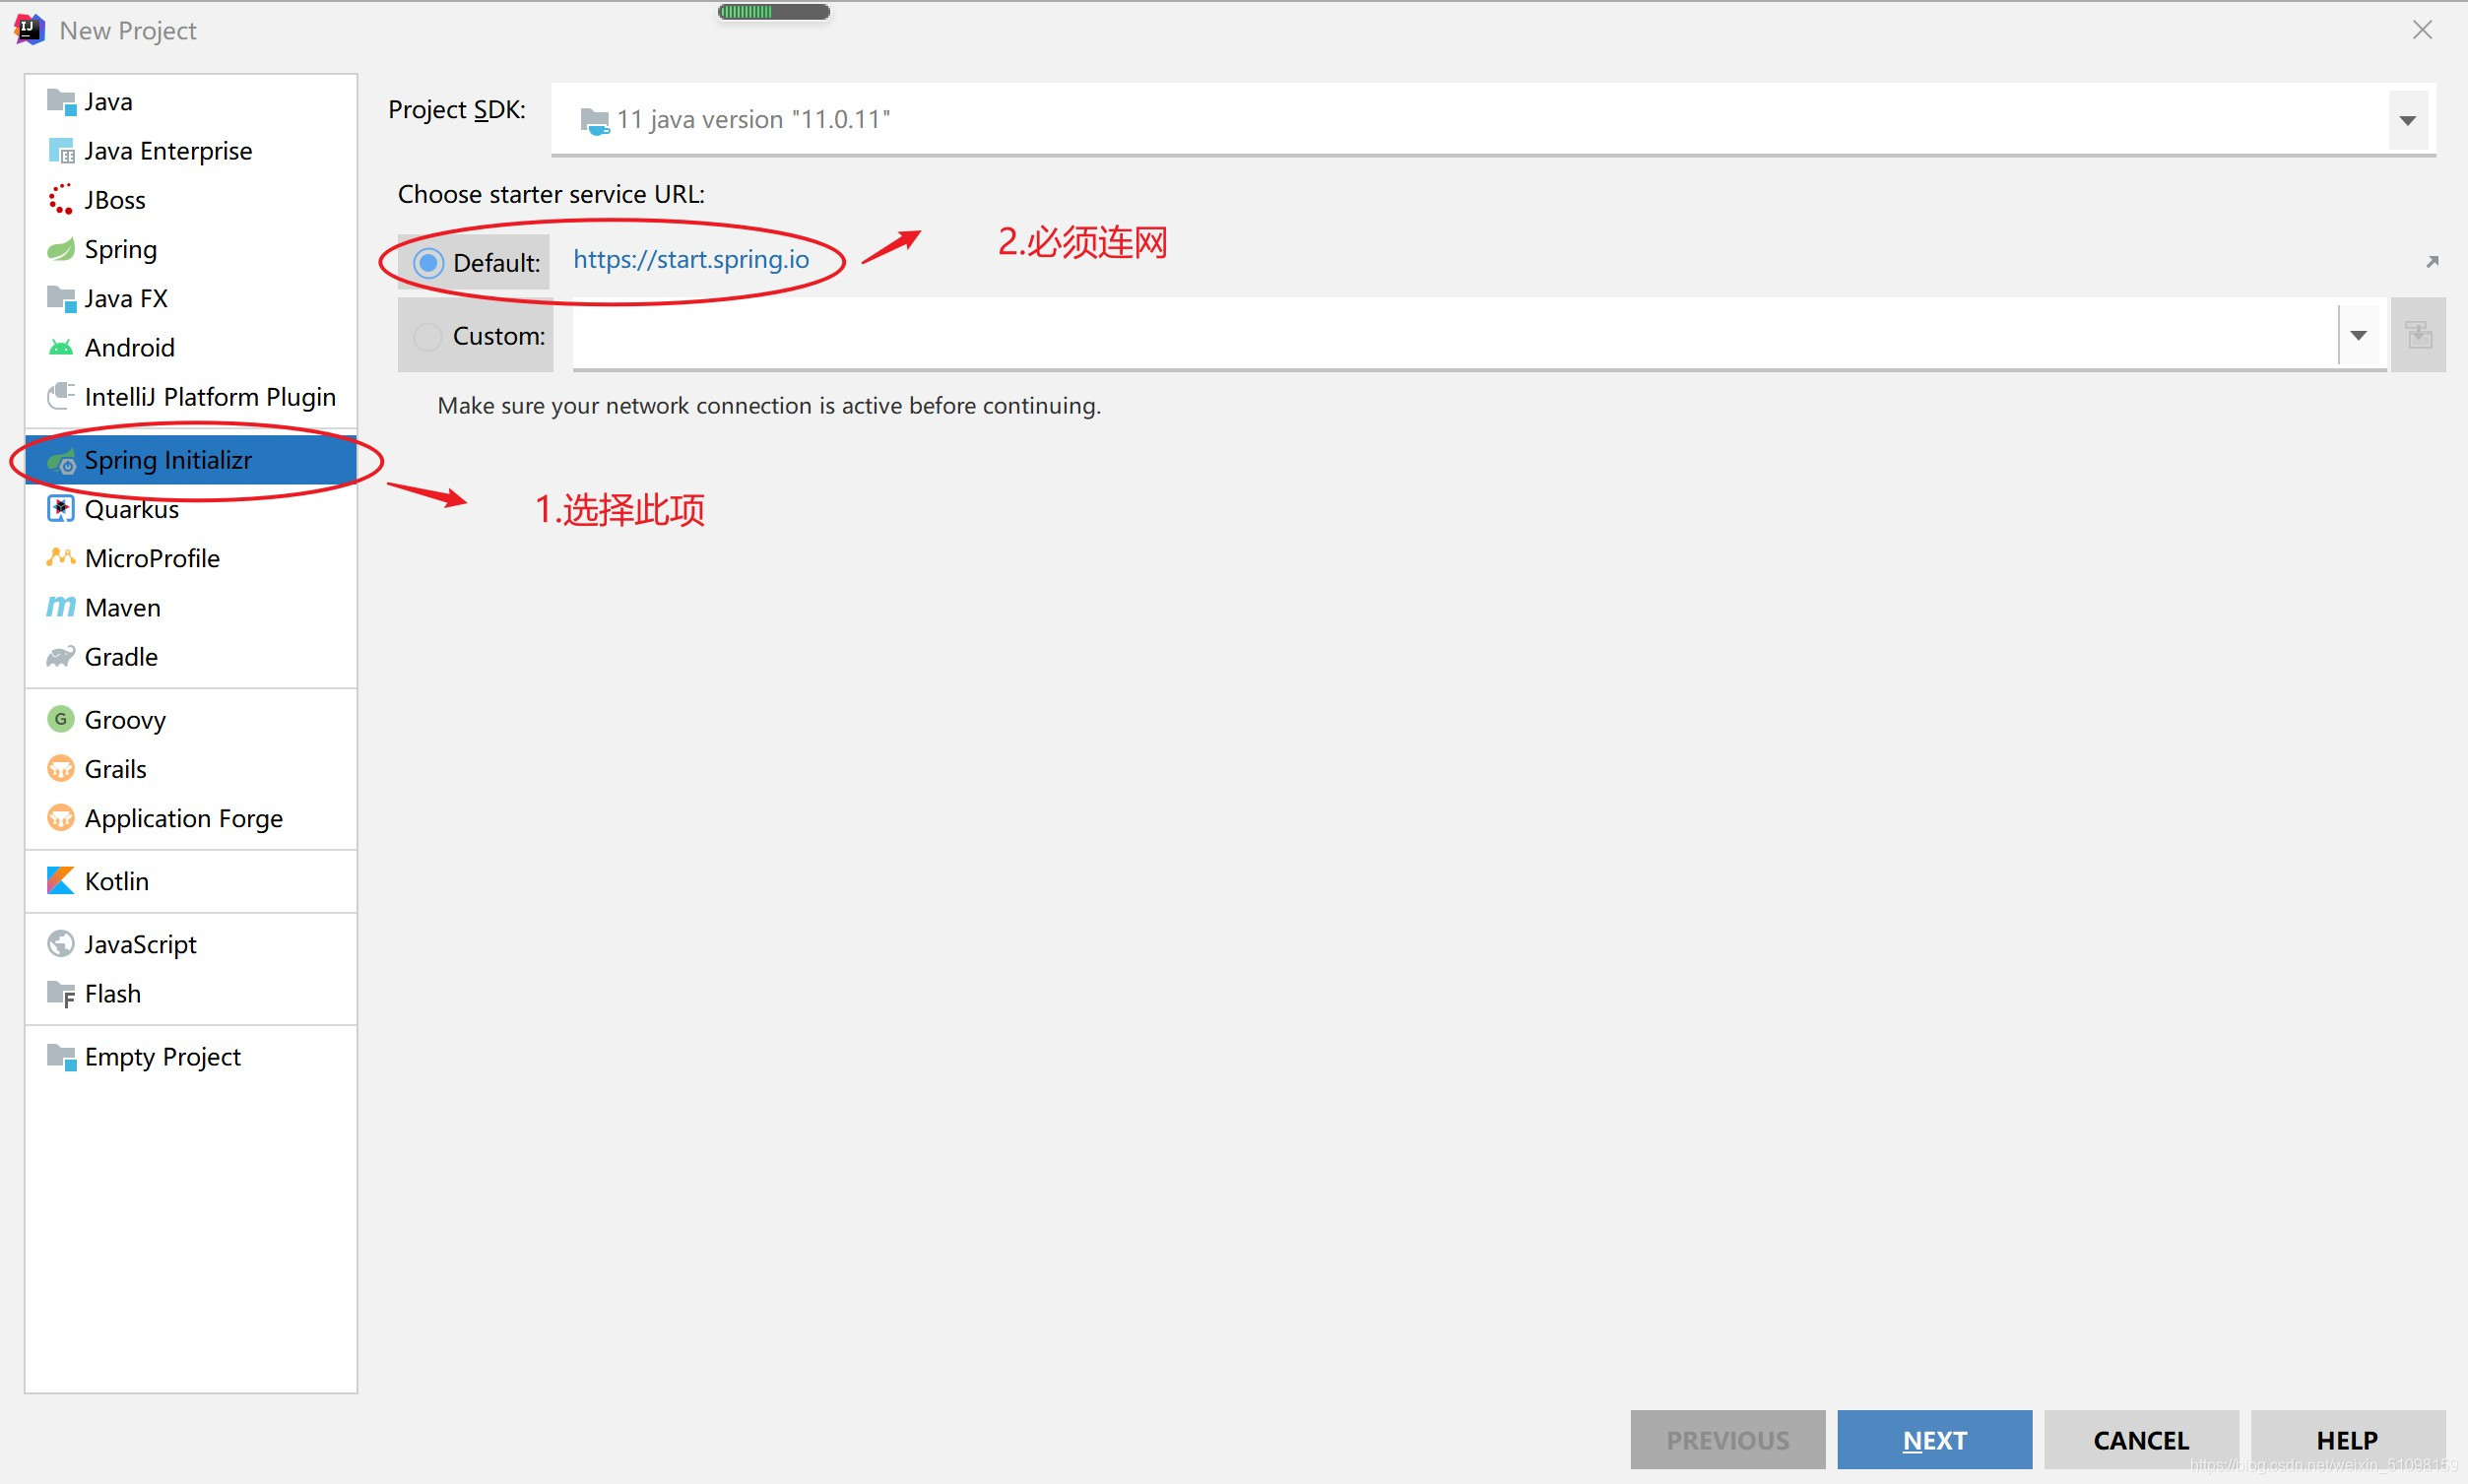Click the Grails icon
2468x1484 pixels.
tap(61, 769)
